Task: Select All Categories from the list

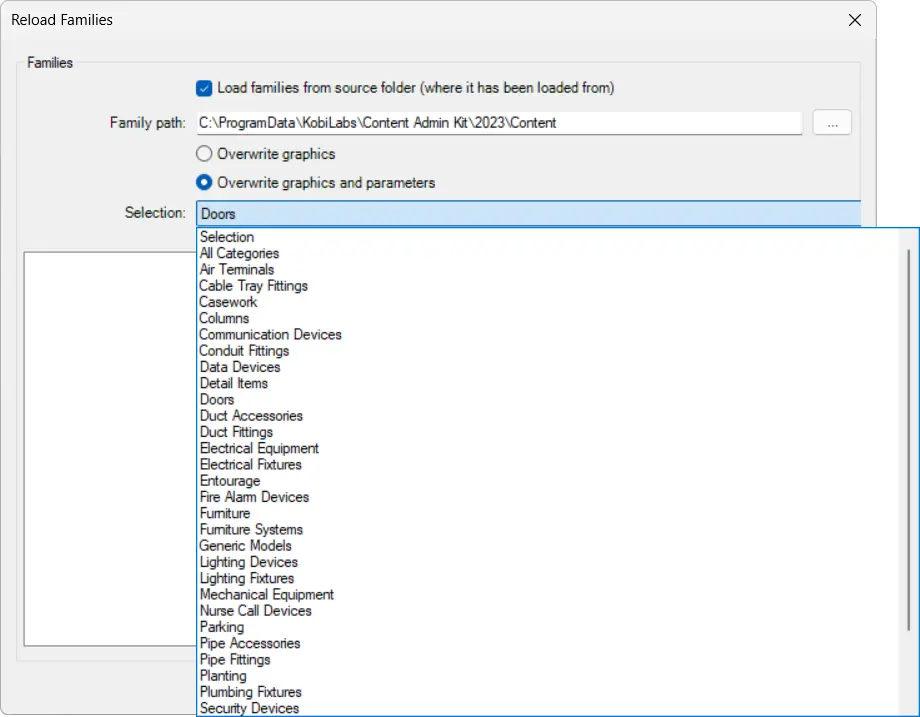Action: click(239, 253)
